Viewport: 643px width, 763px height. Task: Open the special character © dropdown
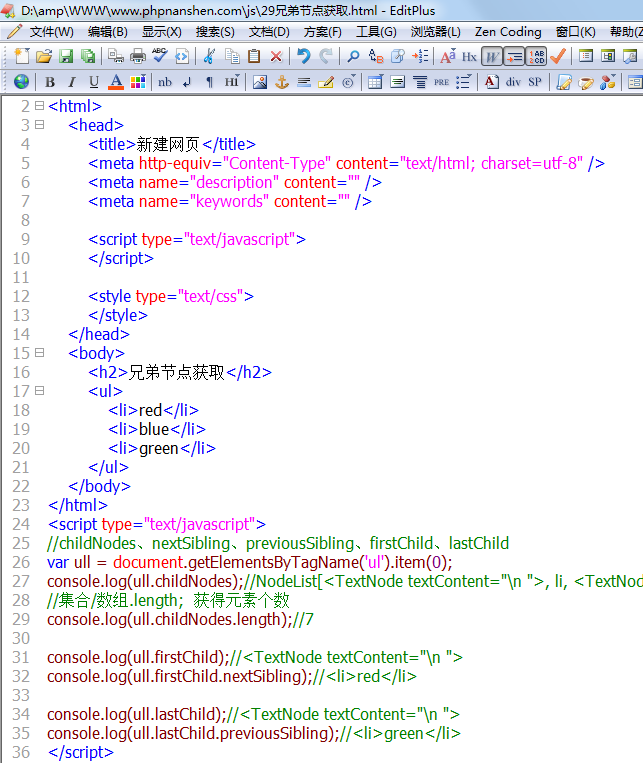(348, 82)
